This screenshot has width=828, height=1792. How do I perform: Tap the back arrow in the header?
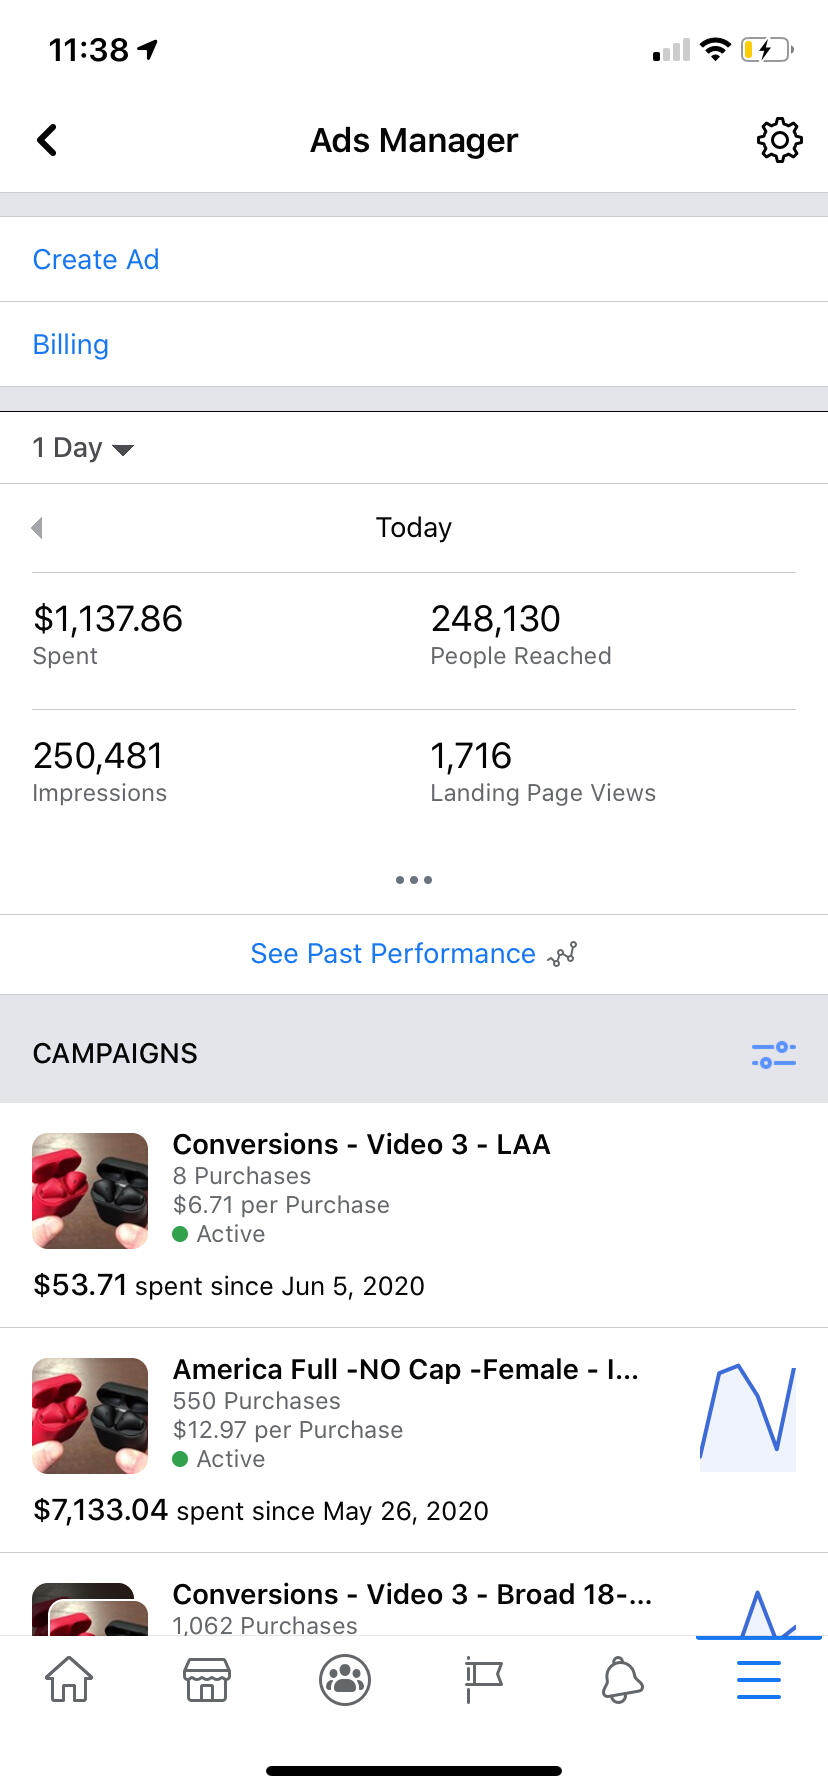pos(47,140)
